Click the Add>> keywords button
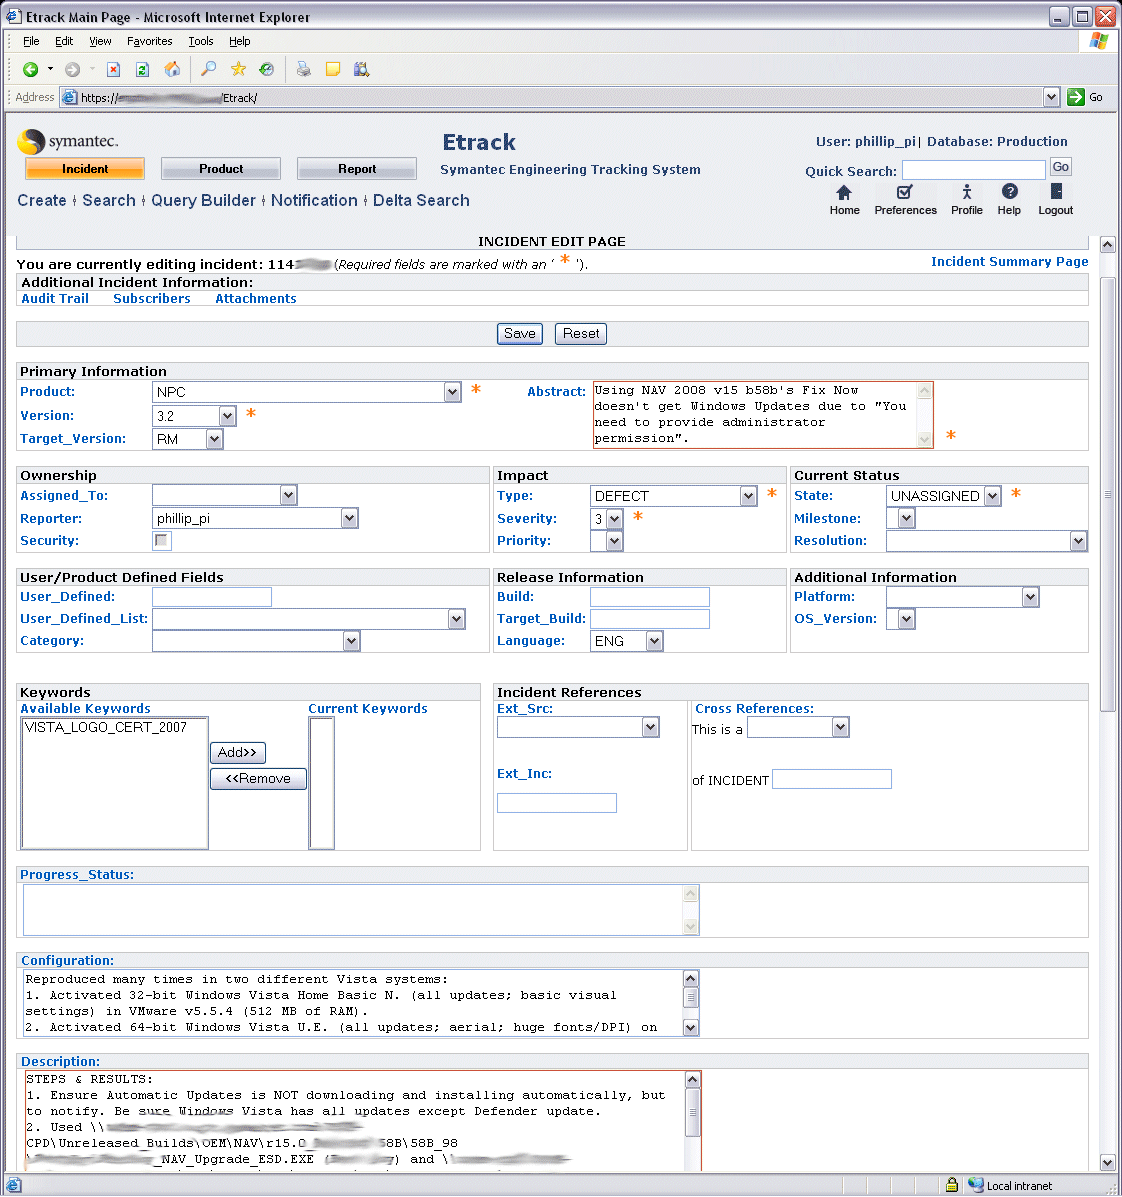Viewport: 1122px width, 1197px height. tap(237, 752)
